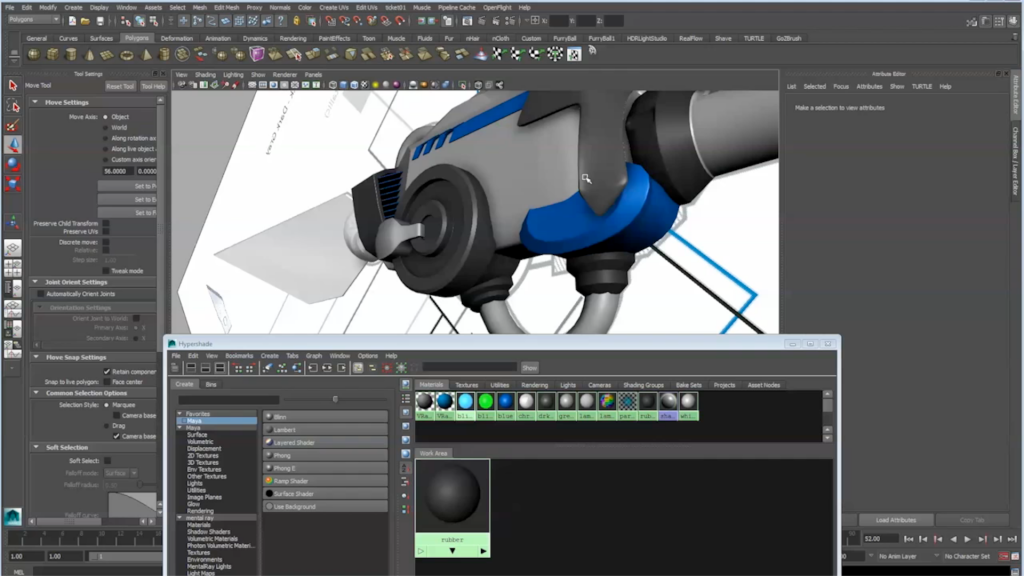The height and width of the screenshot is (576, 1024).
Task: Toggle Tweak mode checkbox
Action: [106, 270]
